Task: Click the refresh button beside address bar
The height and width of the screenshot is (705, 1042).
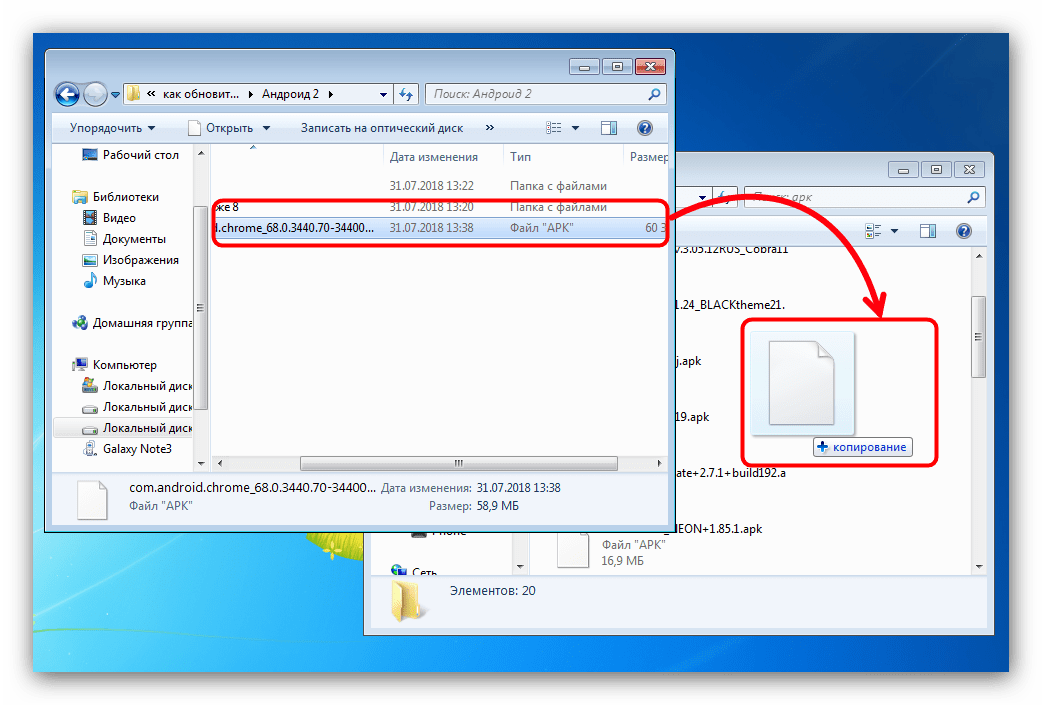Action: [406, 94]
